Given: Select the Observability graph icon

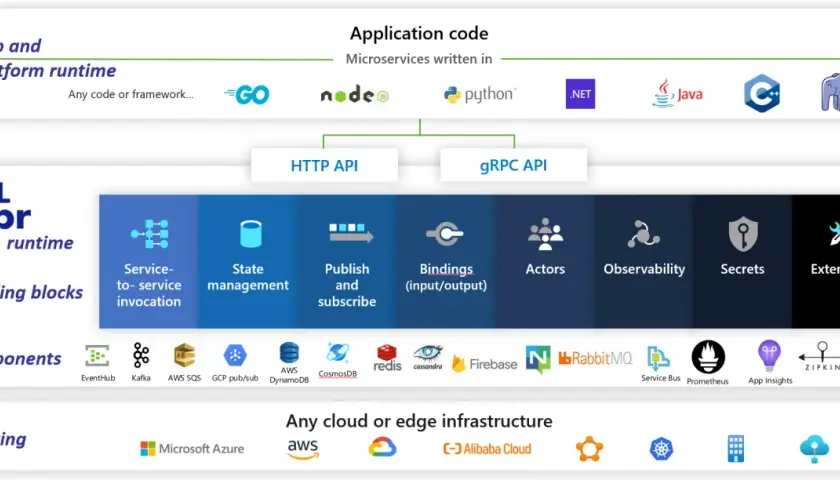Looking at the screenshot, I should 643,234.
